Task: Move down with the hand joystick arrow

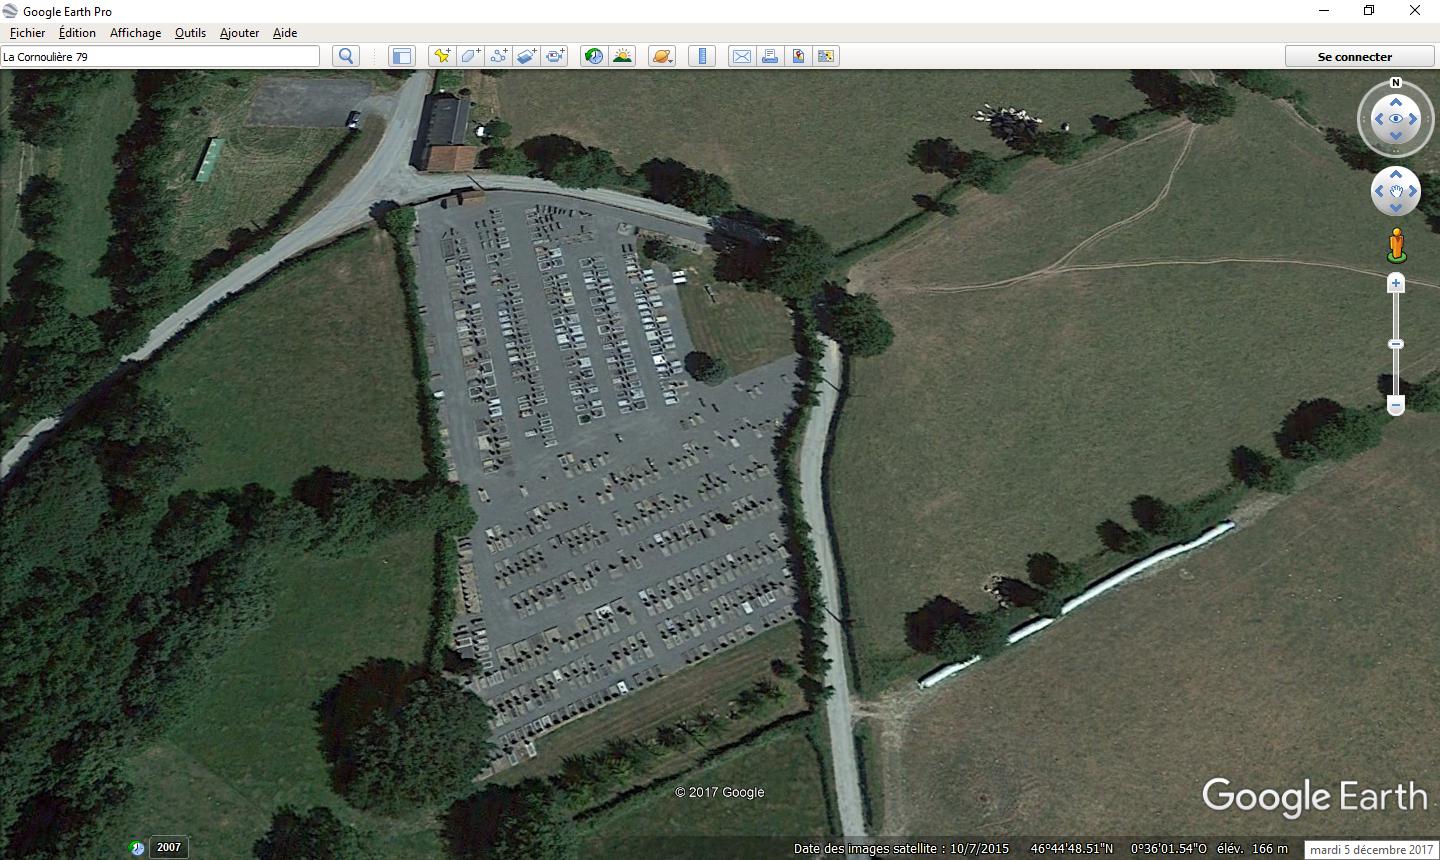Action: coord(1396,208)
